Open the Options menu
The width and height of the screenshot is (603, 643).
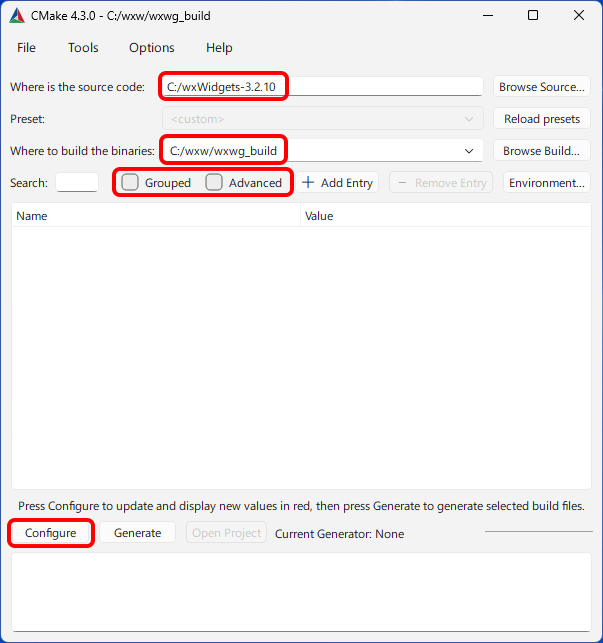point(152,48)
